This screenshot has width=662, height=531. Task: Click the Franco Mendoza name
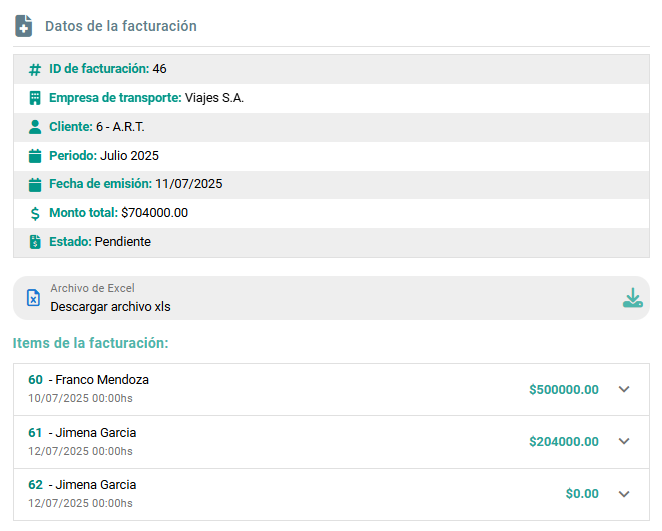pos(102,380)
